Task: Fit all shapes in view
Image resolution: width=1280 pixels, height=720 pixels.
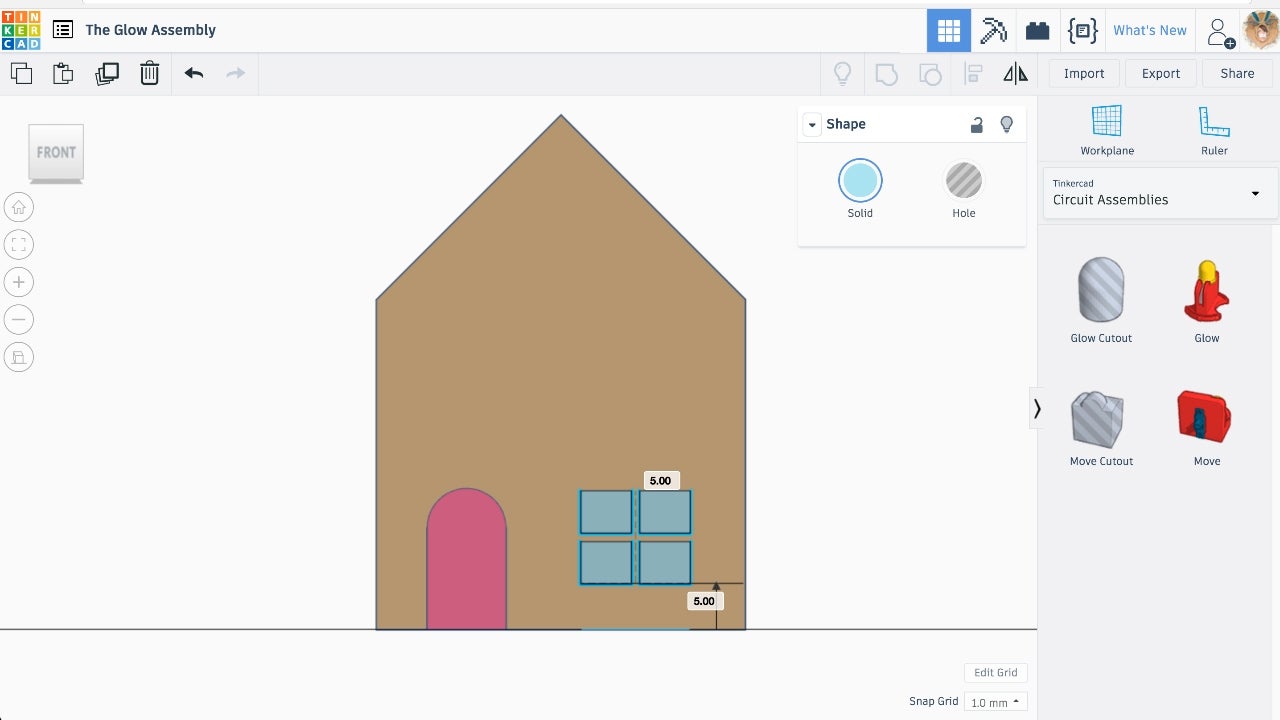Action: [x=19, y=245]
